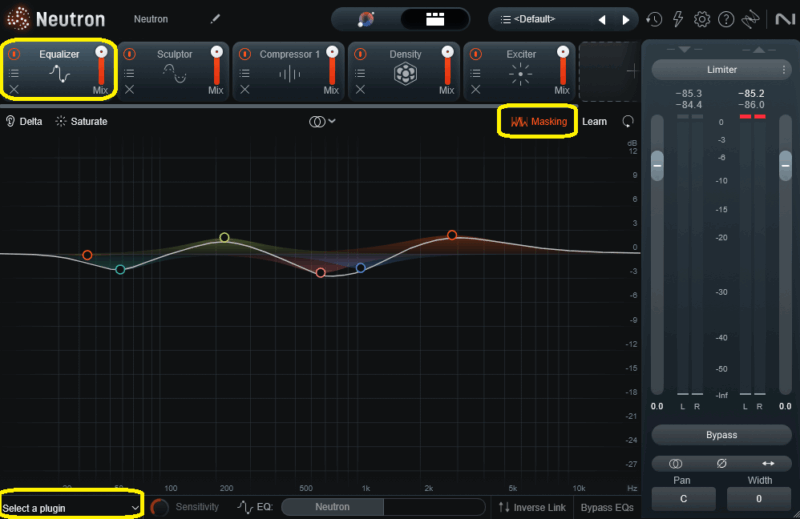Click the Exciter Mix slider
800x519 pixels.
(x=563, y=65)
